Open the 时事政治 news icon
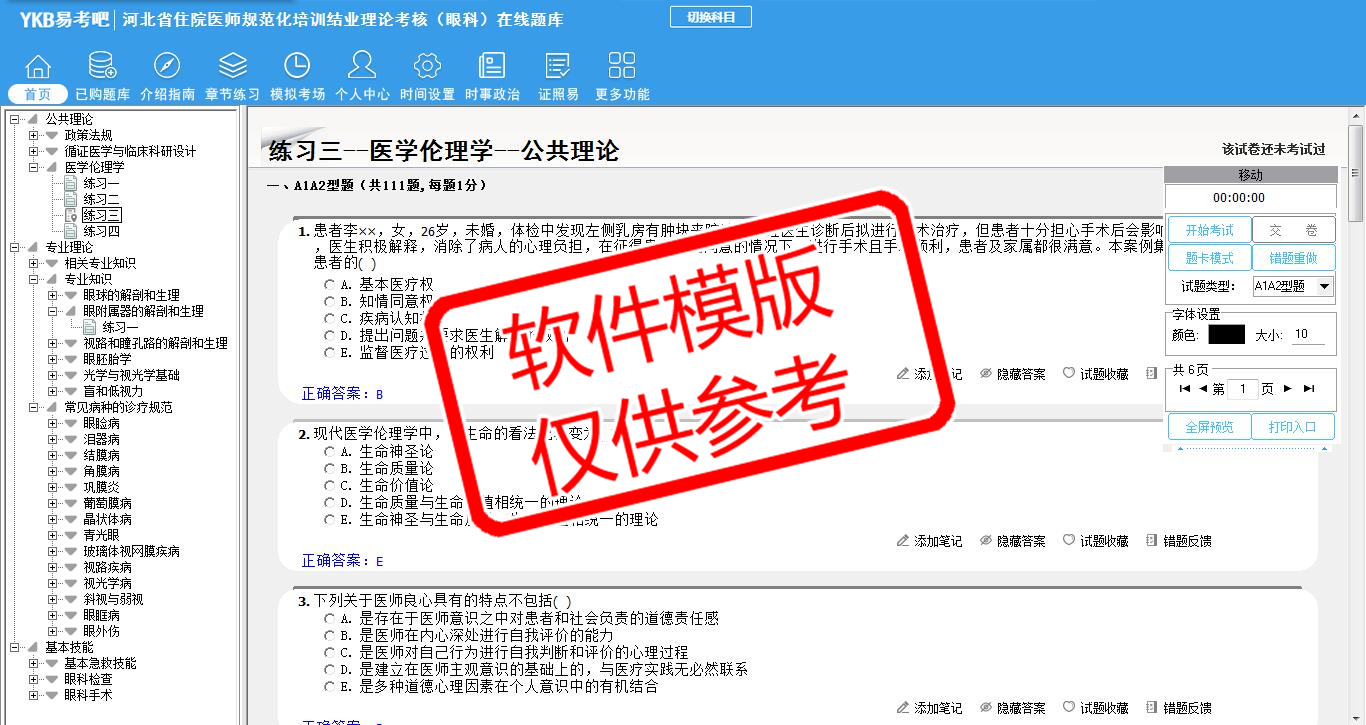 point(492,67)
